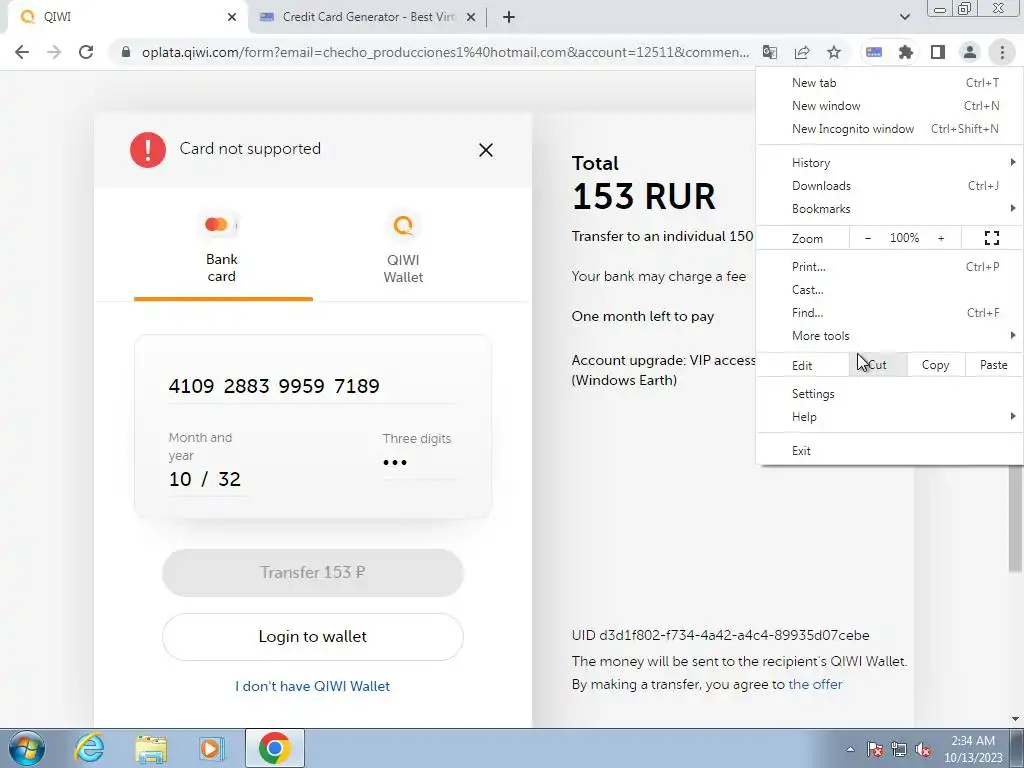Choose Exit from Chrome menu
1024x768 pixels.
(889, 451)
